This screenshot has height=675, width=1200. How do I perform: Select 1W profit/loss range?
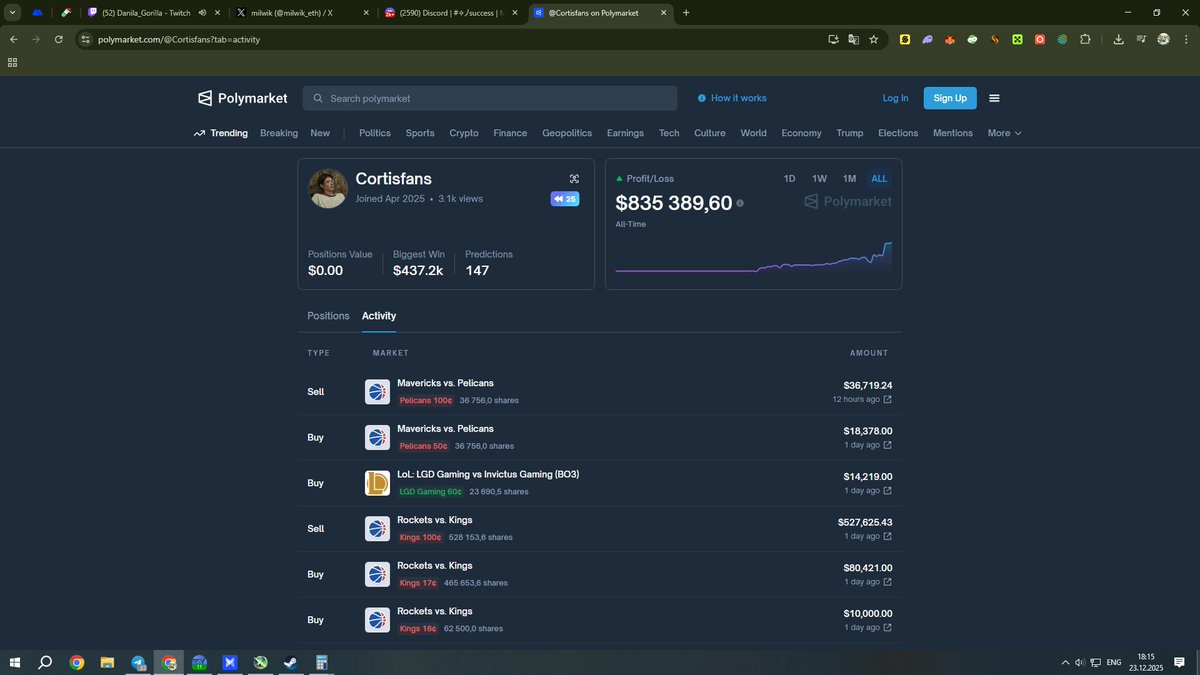(x=819, y=179)
